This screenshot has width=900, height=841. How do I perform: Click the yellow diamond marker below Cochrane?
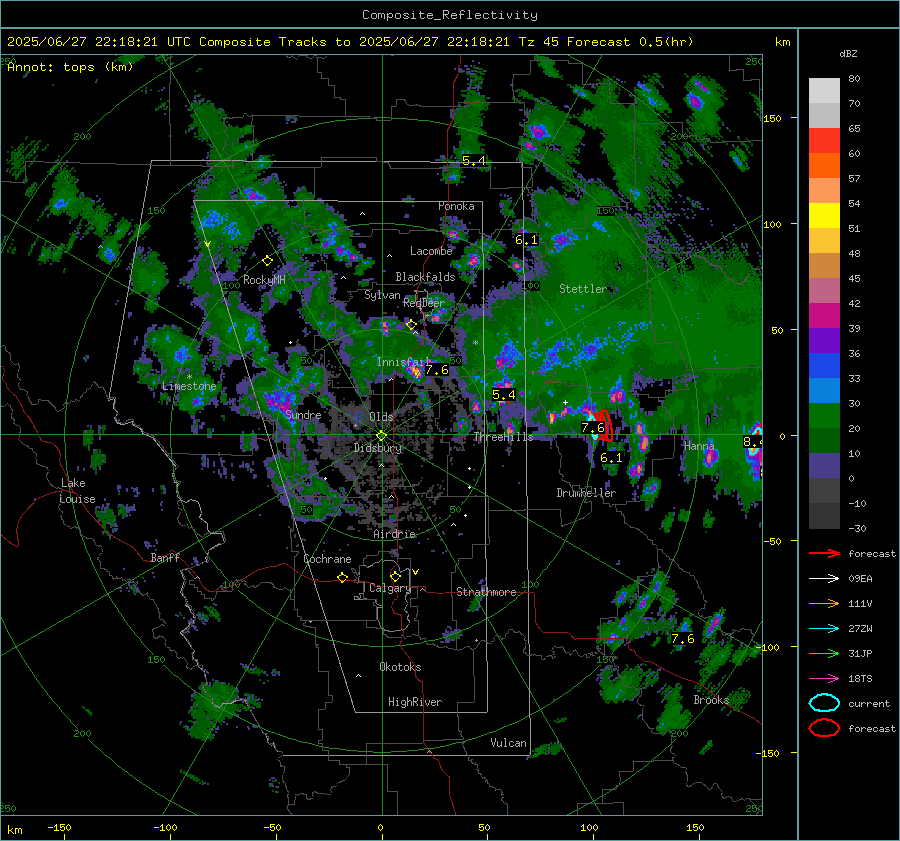[x=343, y=578]
